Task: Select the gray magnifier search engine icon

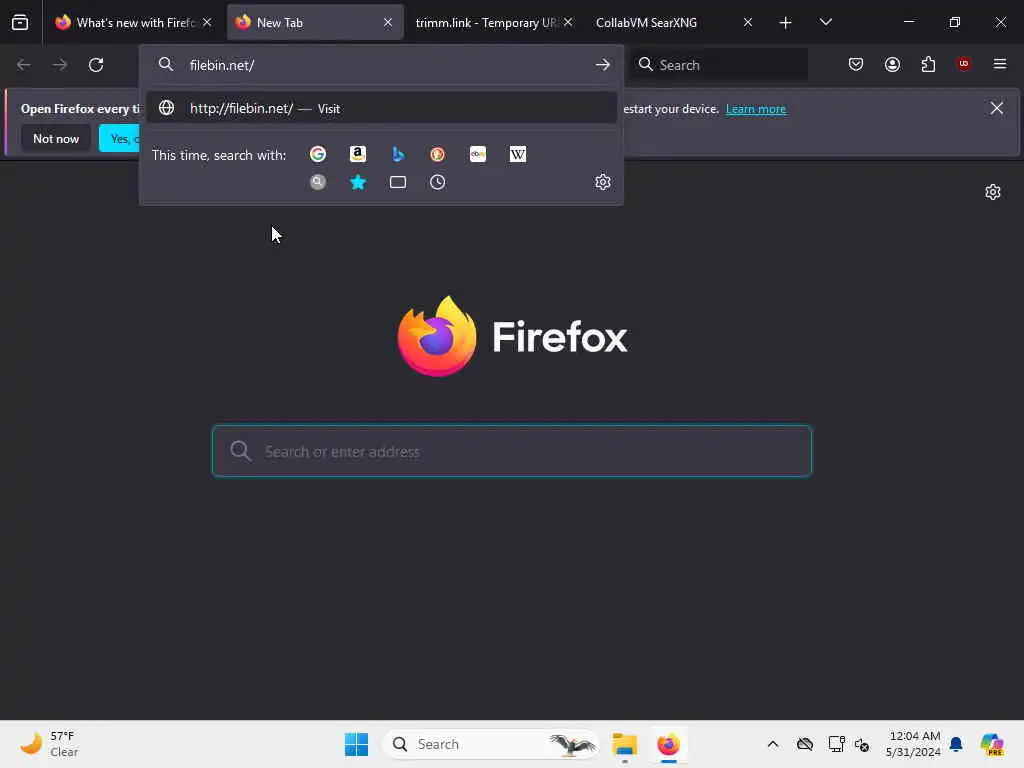Action: (318, 182)
